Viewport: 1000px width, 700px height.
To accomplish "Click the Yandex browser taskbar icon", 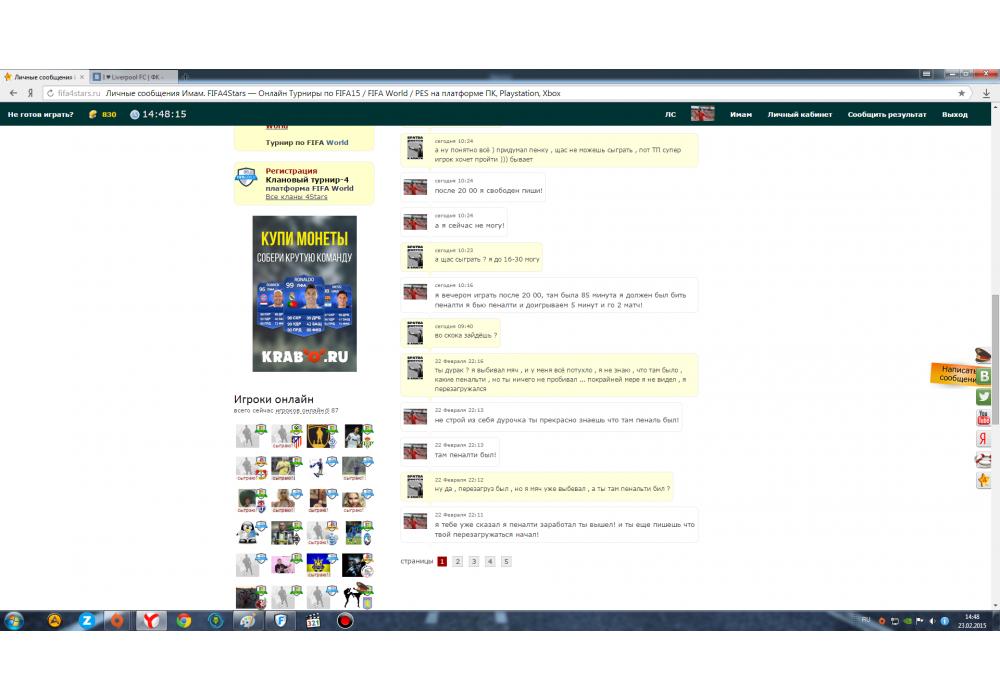I will click(x=151, y=620).
